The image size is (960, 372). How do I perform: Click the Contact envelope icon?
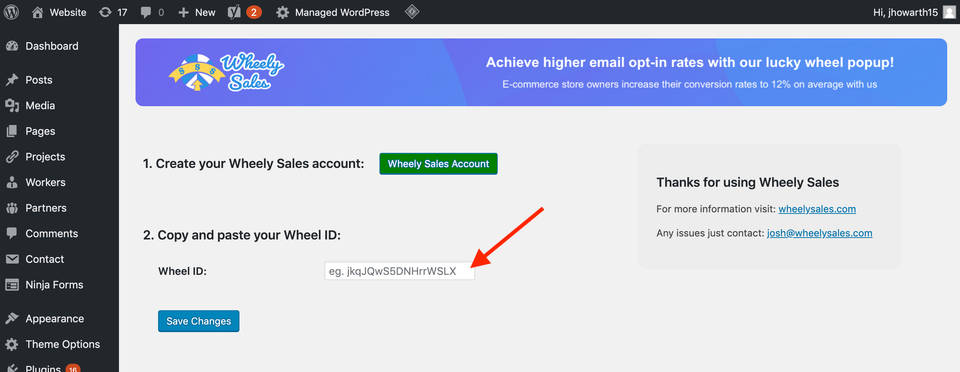[x=12, y=259]
